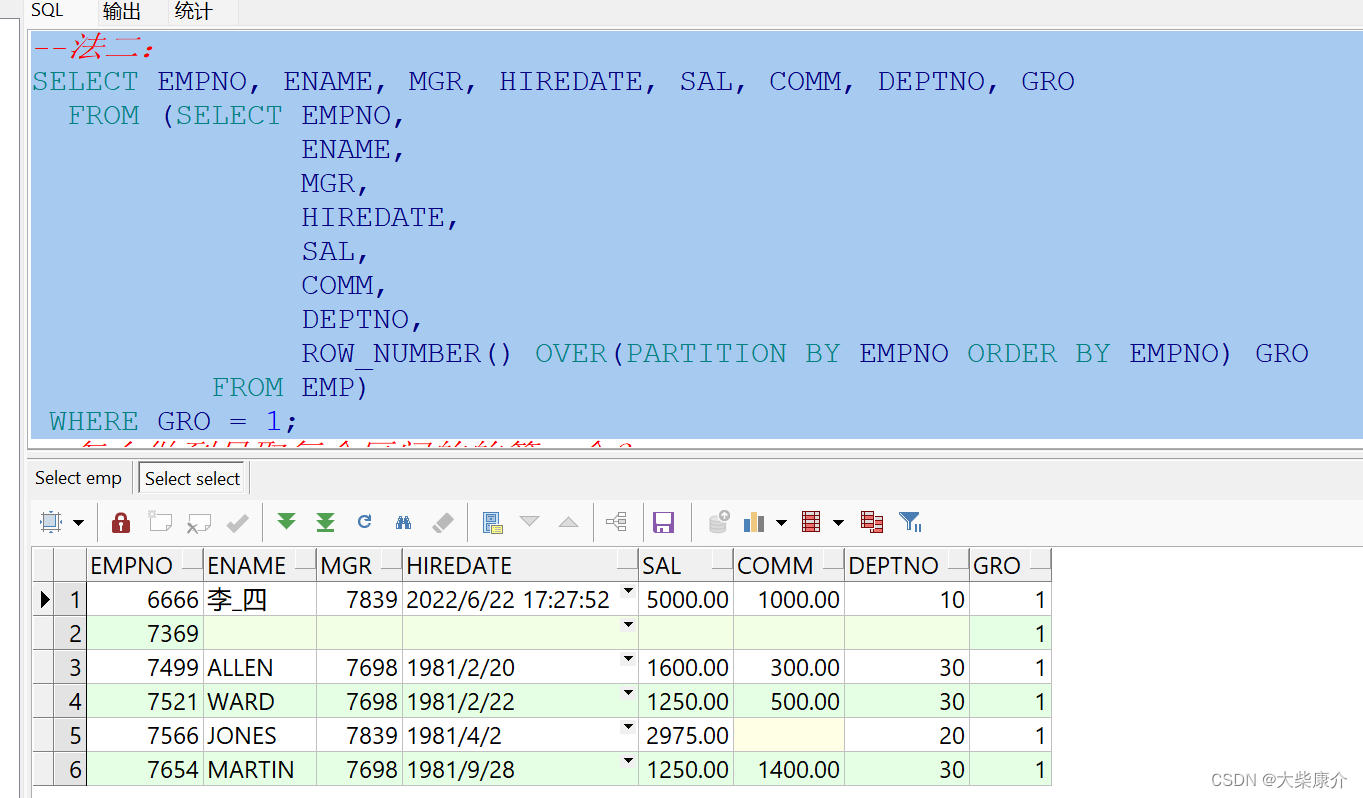Save query results with the purple disk icon
The height and width of the screenshot is (798, 1363).
pos(664,521)
